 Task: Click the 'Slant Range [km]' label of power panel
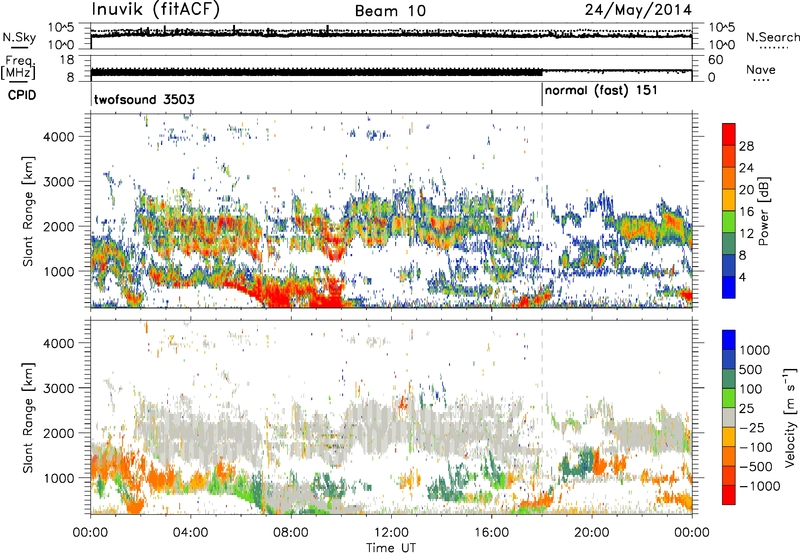pos(28,212)
